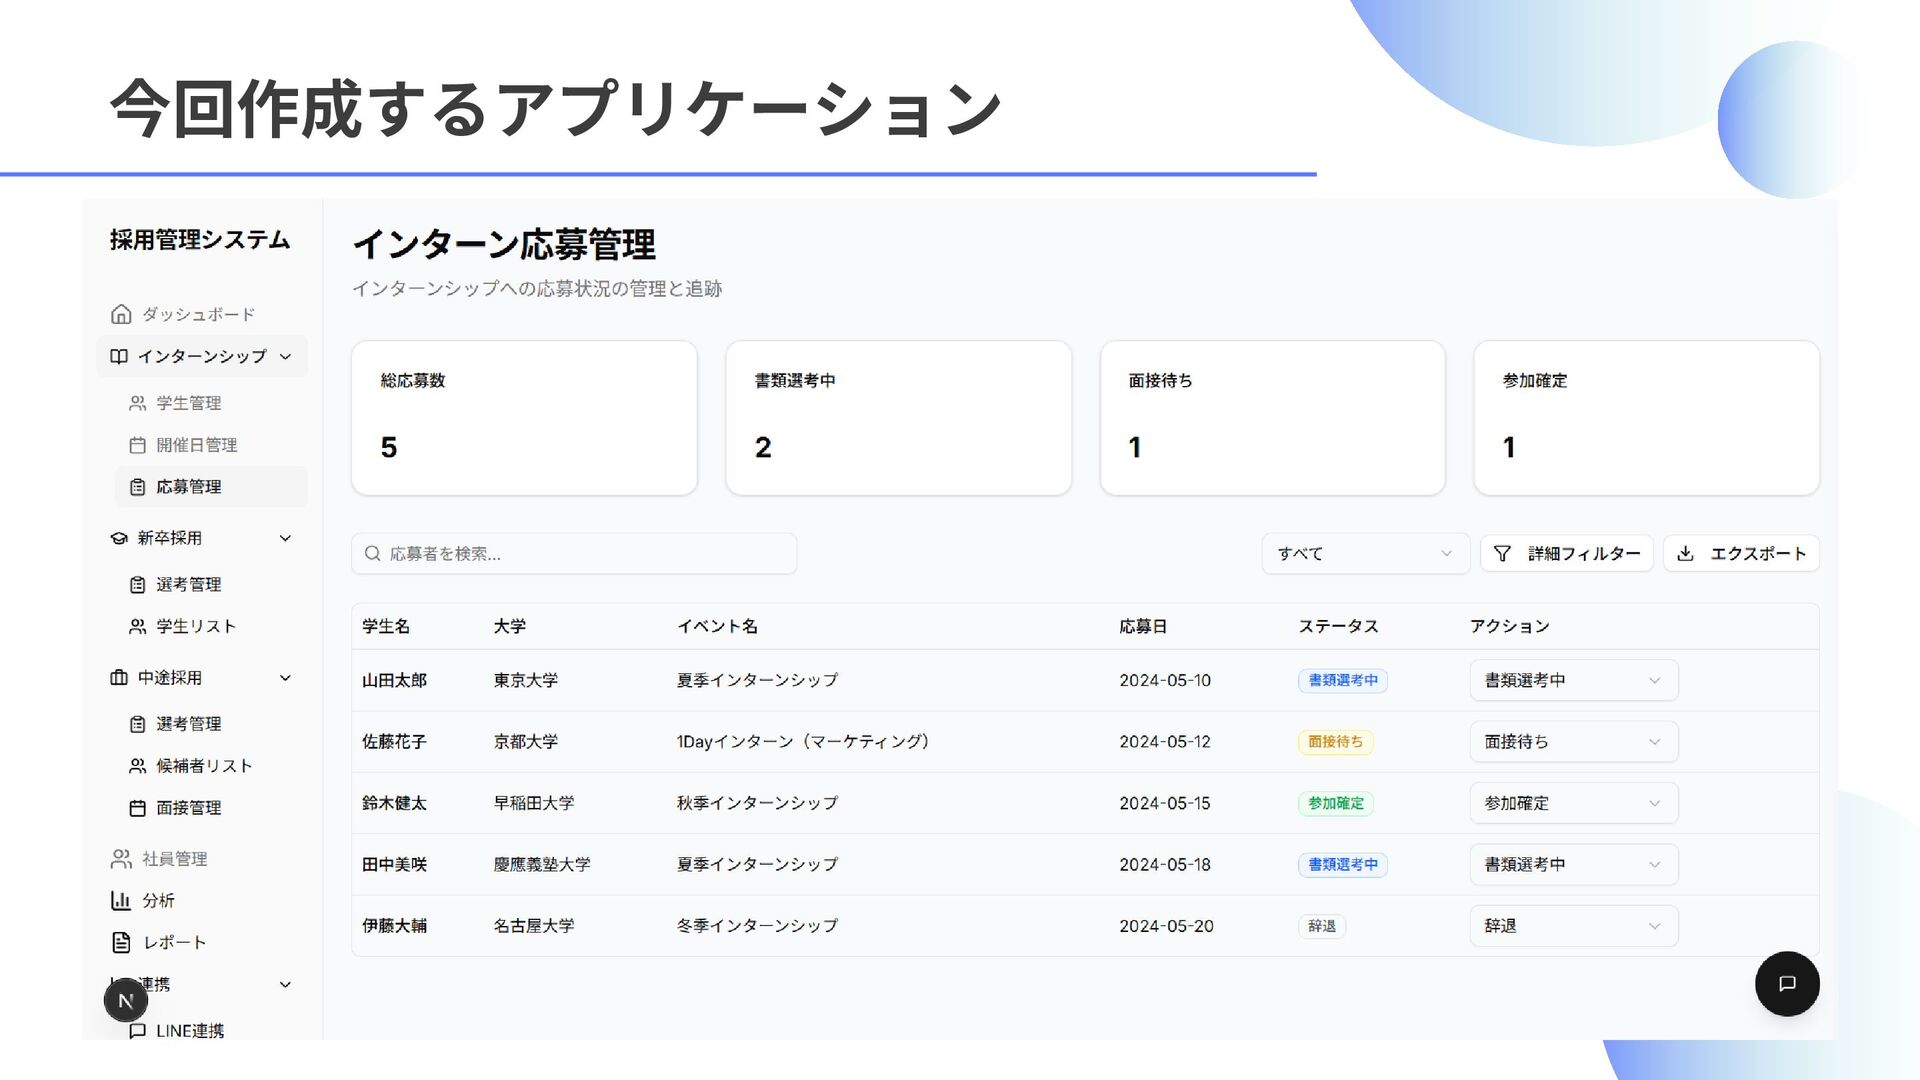
Task: Click the ダッシュボード home icon
Action: [x=121, y=314]
